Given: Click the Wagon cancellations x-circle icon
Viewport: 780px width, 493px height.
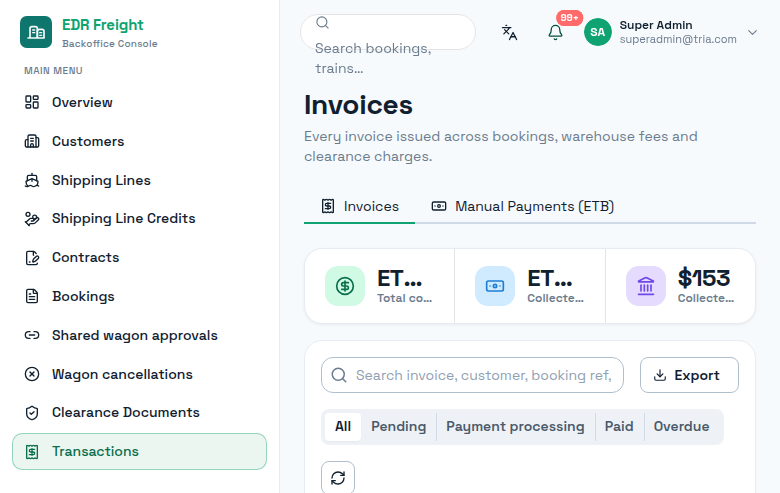Looking at the screenshot, I should point(32,374).
